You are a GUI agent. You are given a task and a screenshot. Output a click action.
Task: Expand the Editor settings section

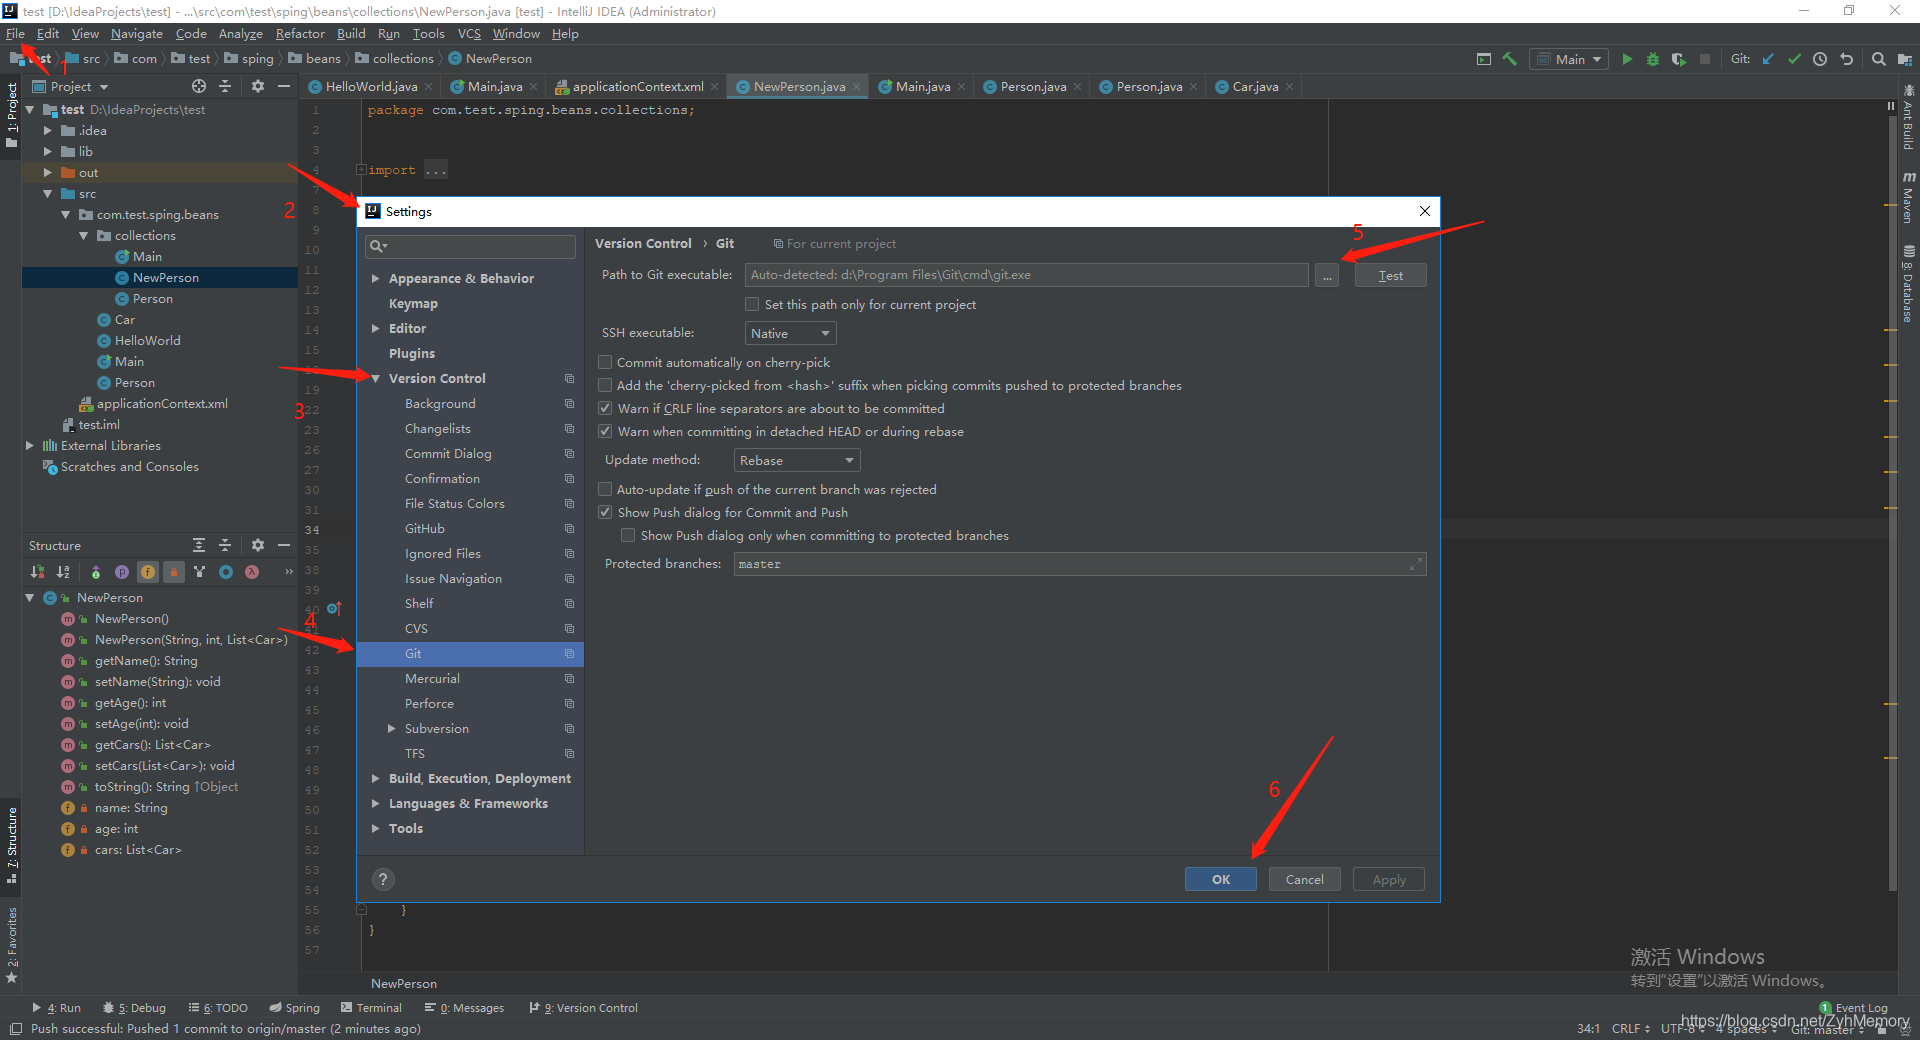tap(376, 329)
